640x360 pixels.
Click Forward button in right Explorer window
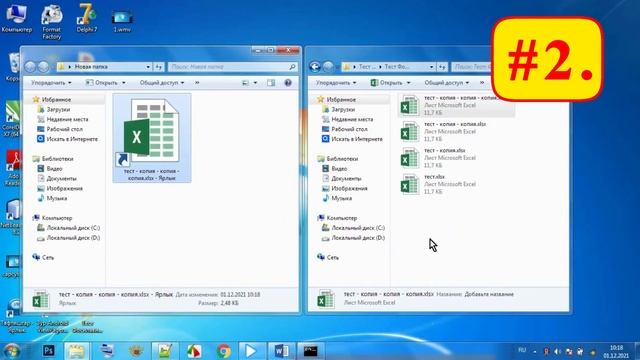328,67
